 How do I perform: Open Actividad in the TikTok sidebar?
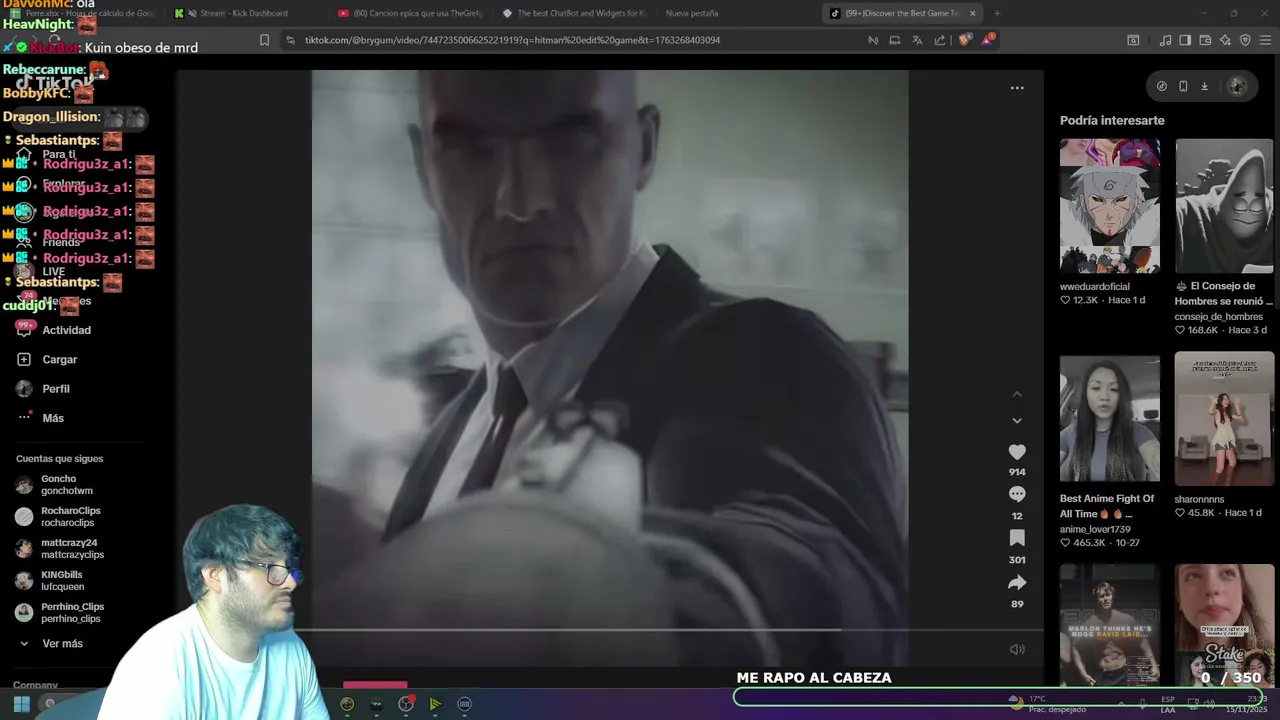click(66, 330)
